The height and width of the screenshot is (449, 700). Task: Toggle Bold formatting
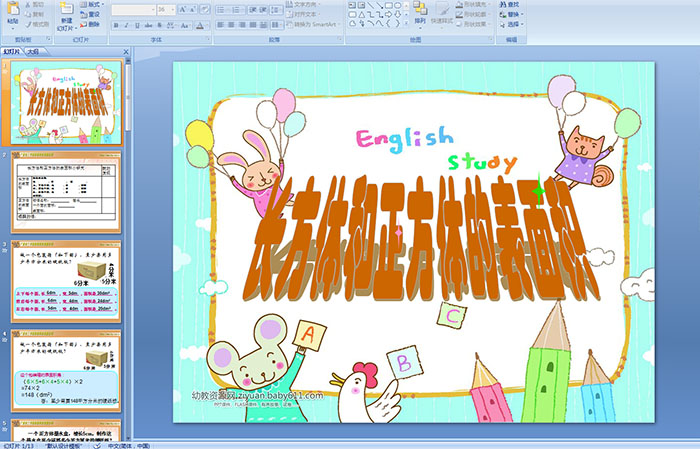pos(116,25)
